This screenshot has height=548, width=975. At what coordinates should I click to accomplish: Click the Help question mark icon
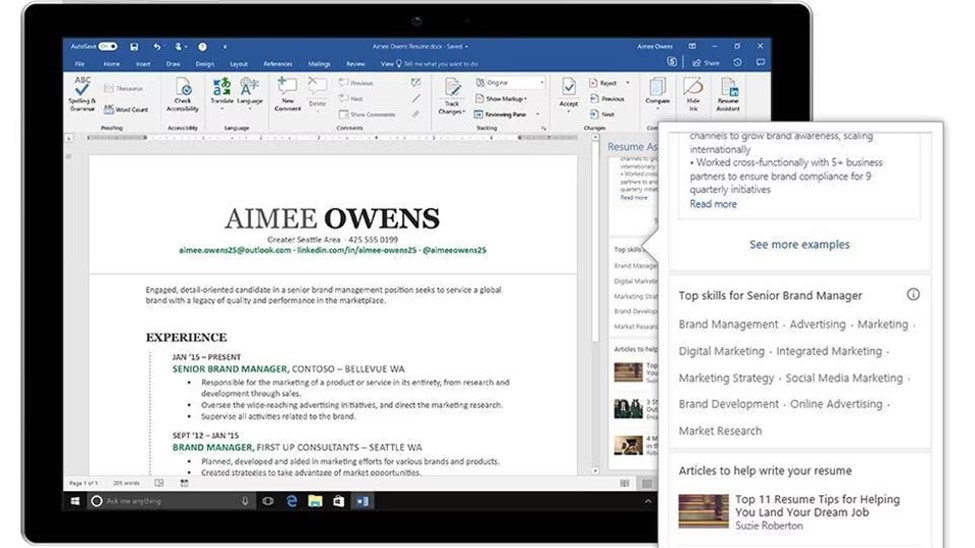(x=202, y=47)
